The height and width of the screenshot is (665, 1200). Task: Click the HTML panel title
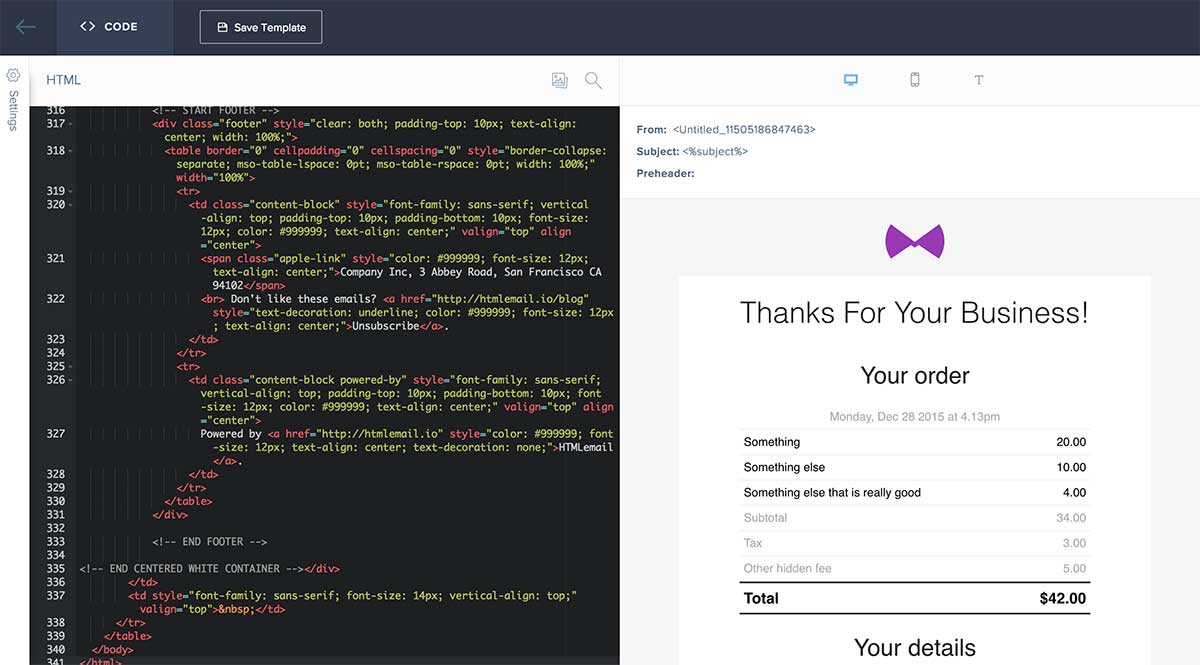click(x=63, y=80)
